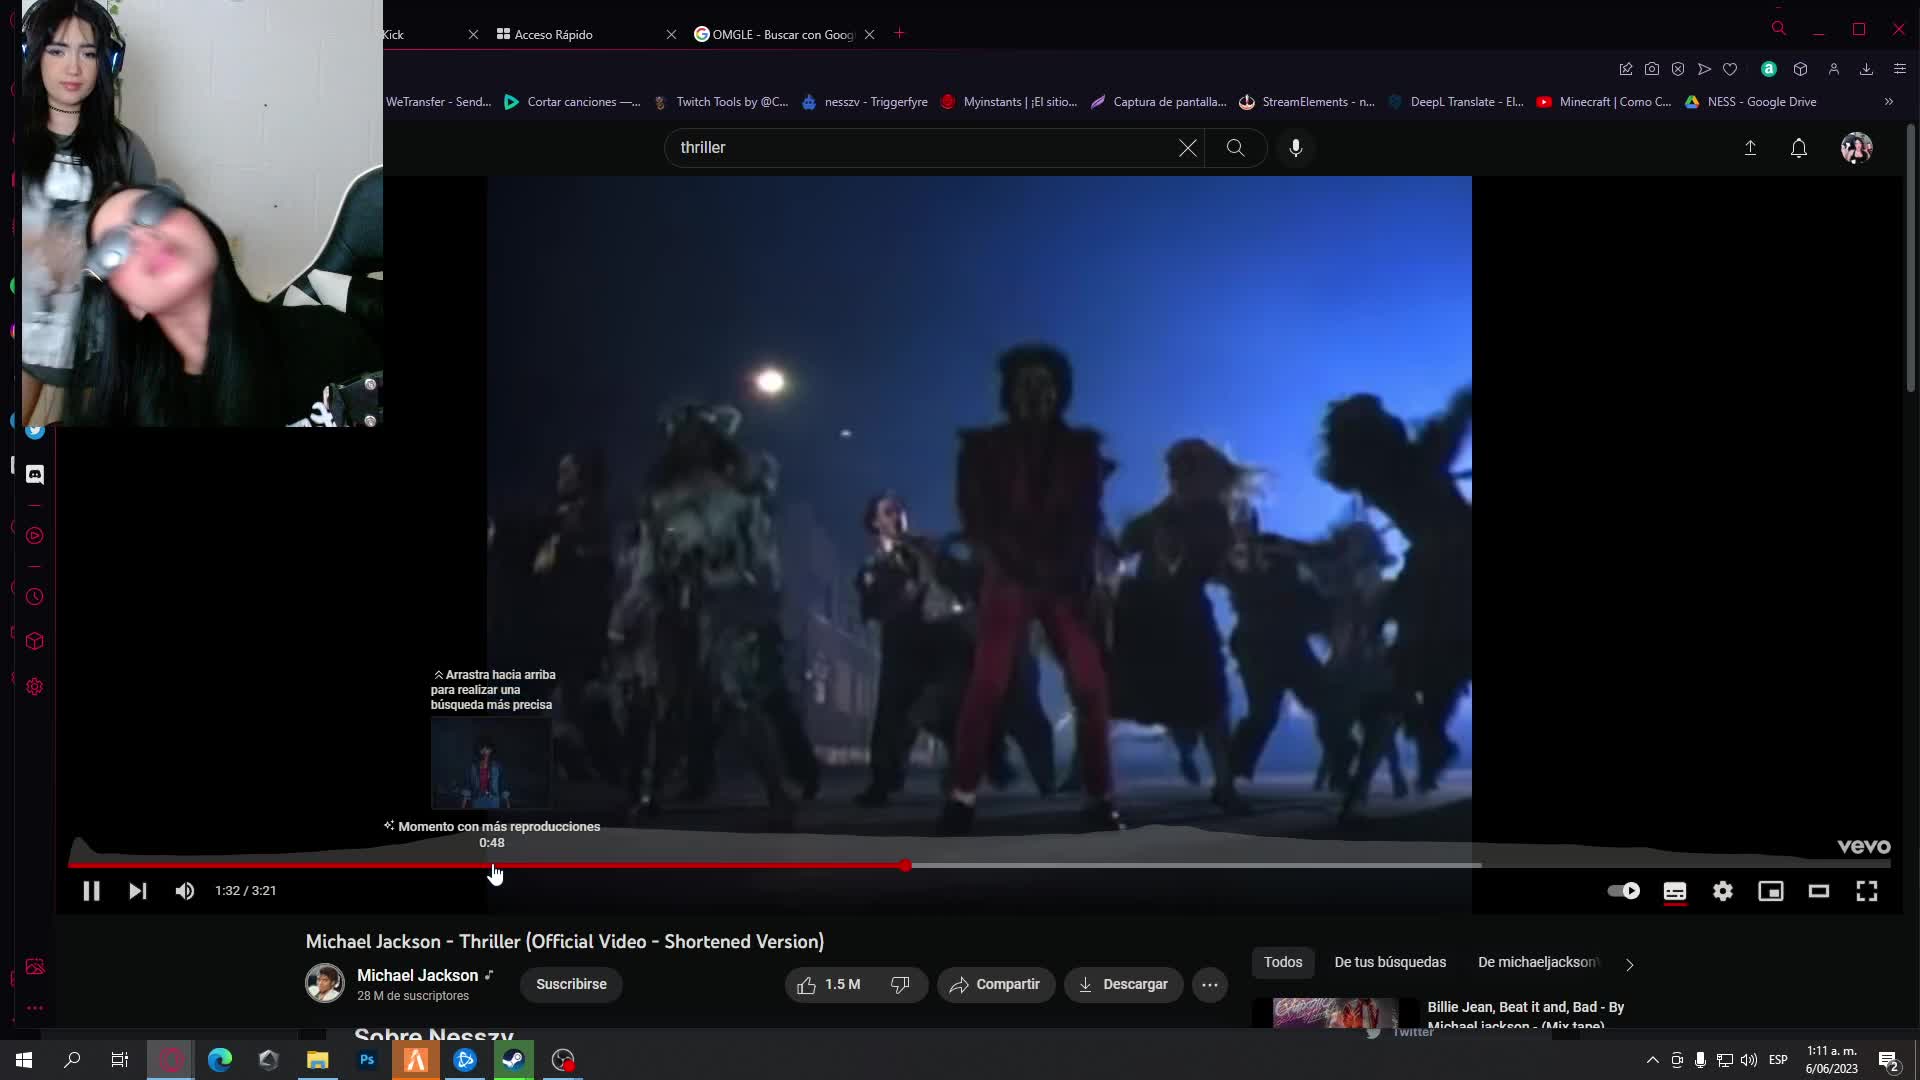Image resolution: width=1920 pixels, height=1080 pixels.
Task: Toggle subtitles on the video
Action: point(1675,891)
